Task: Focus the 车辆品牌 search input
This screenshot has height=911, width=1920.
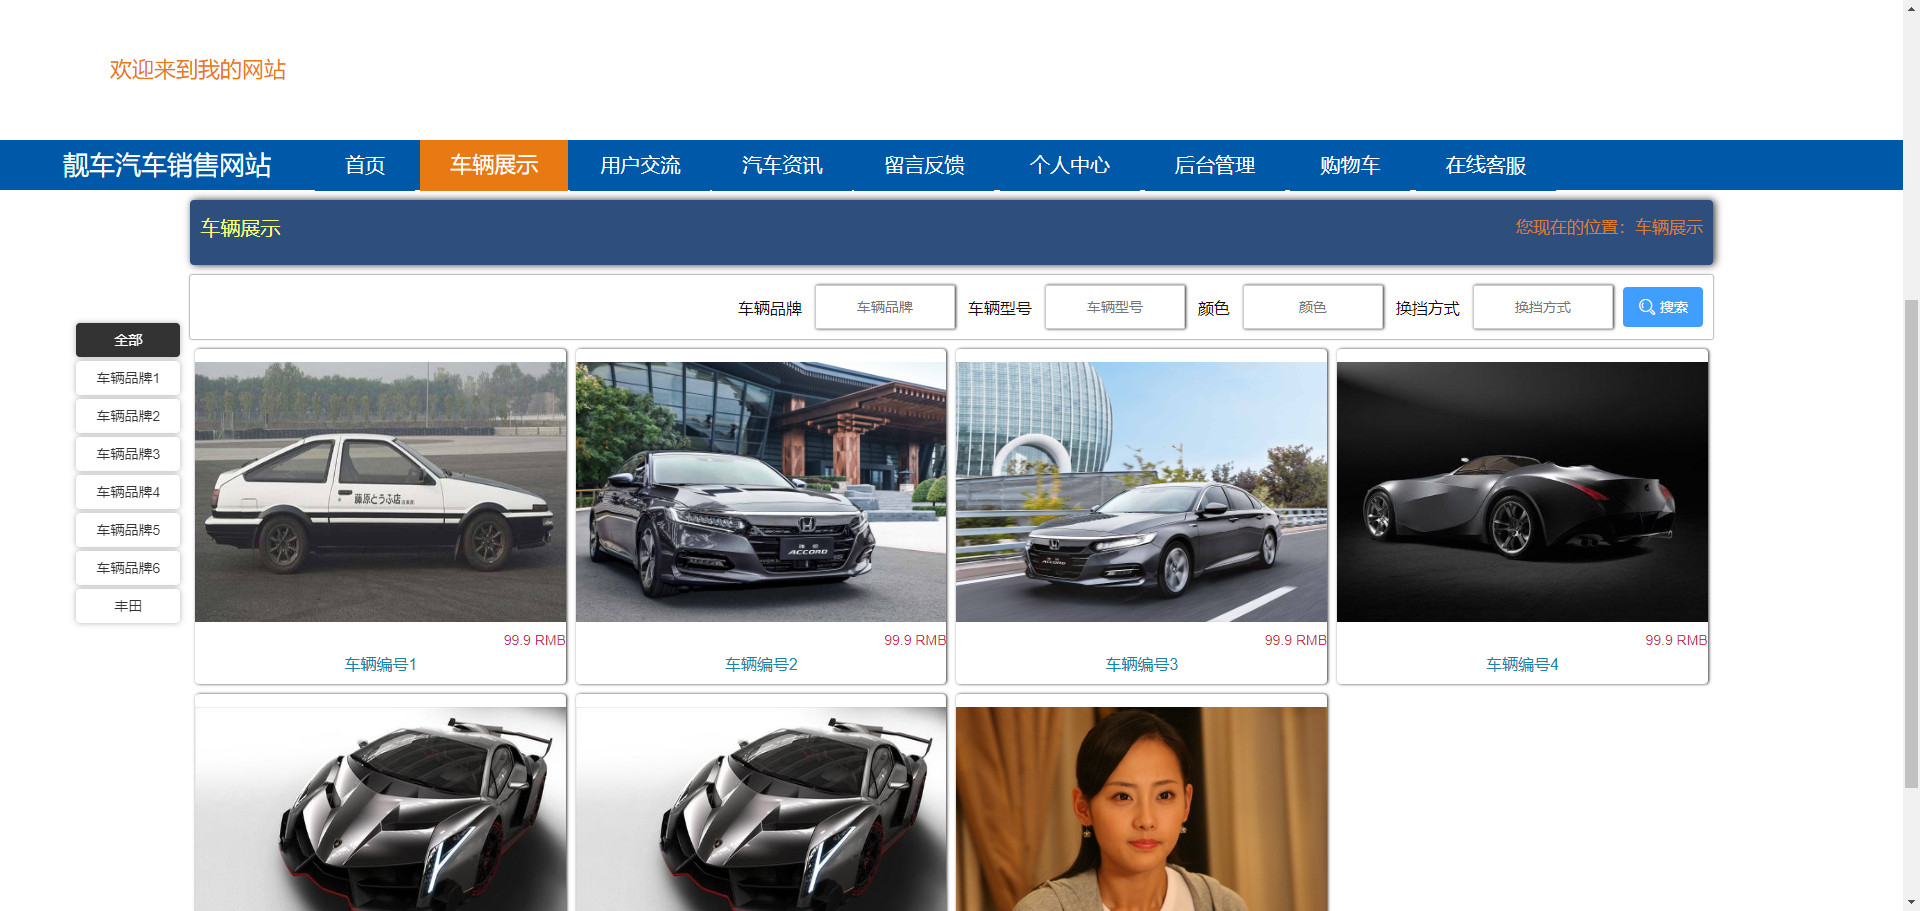Action: 885,307
